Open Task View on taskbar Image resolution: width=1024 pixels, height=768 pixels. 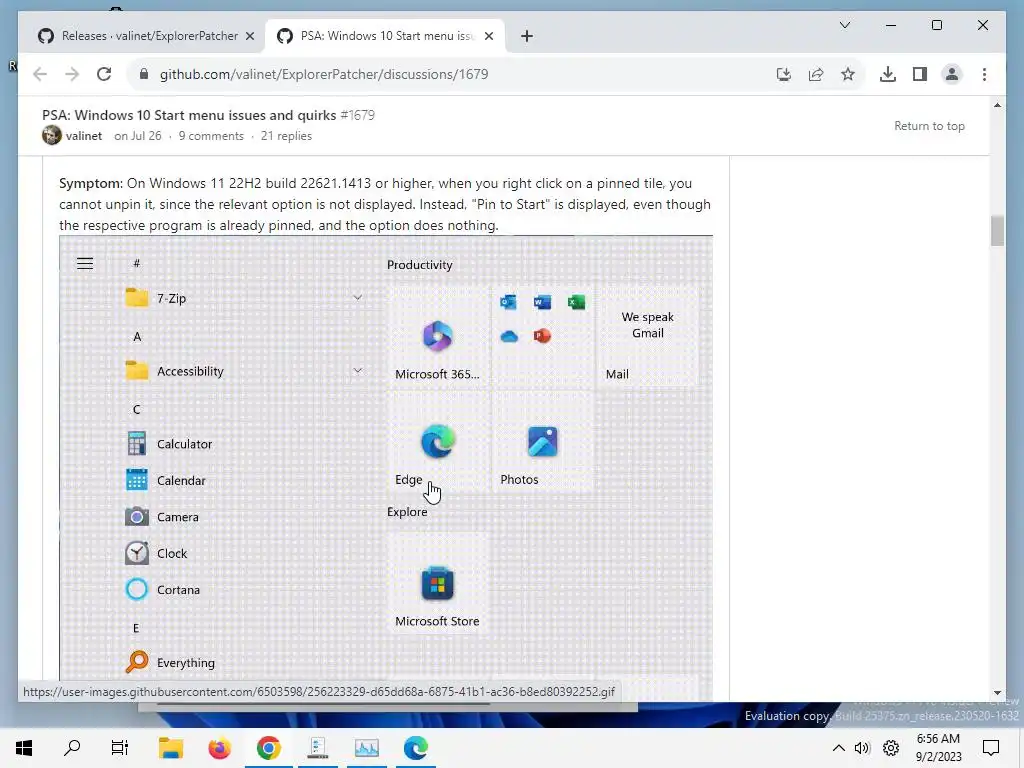[x=120, y=748]
